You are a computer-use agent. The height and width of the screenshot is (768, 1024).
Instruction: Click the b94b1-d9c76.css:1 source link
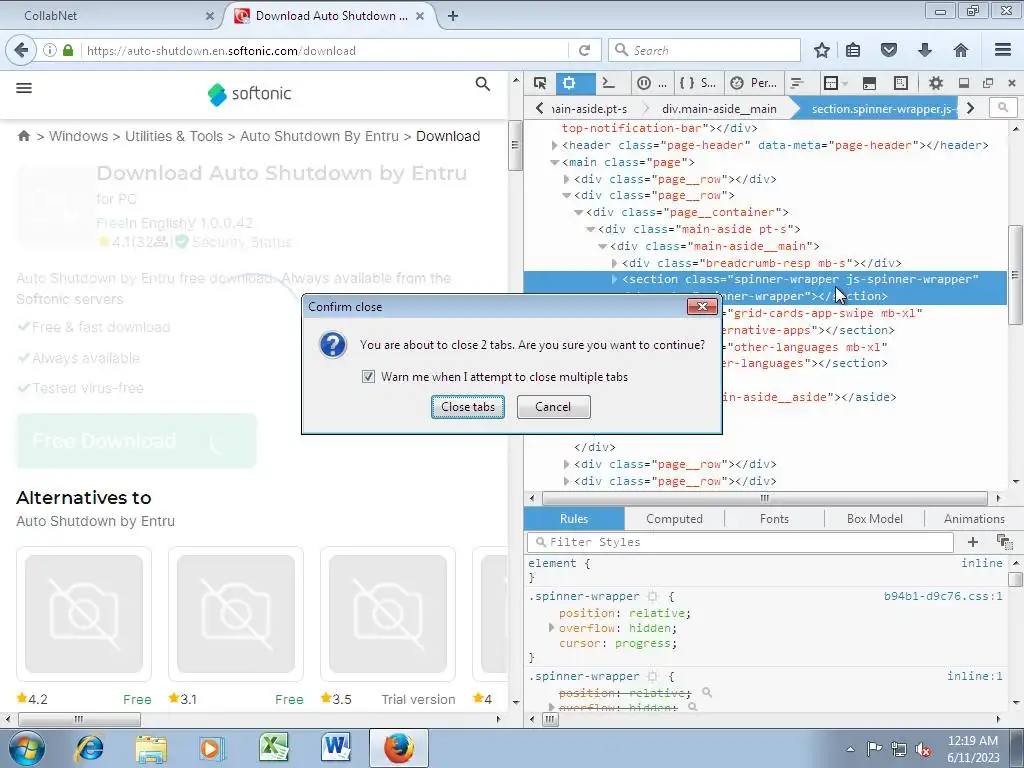tap(943, 596)
